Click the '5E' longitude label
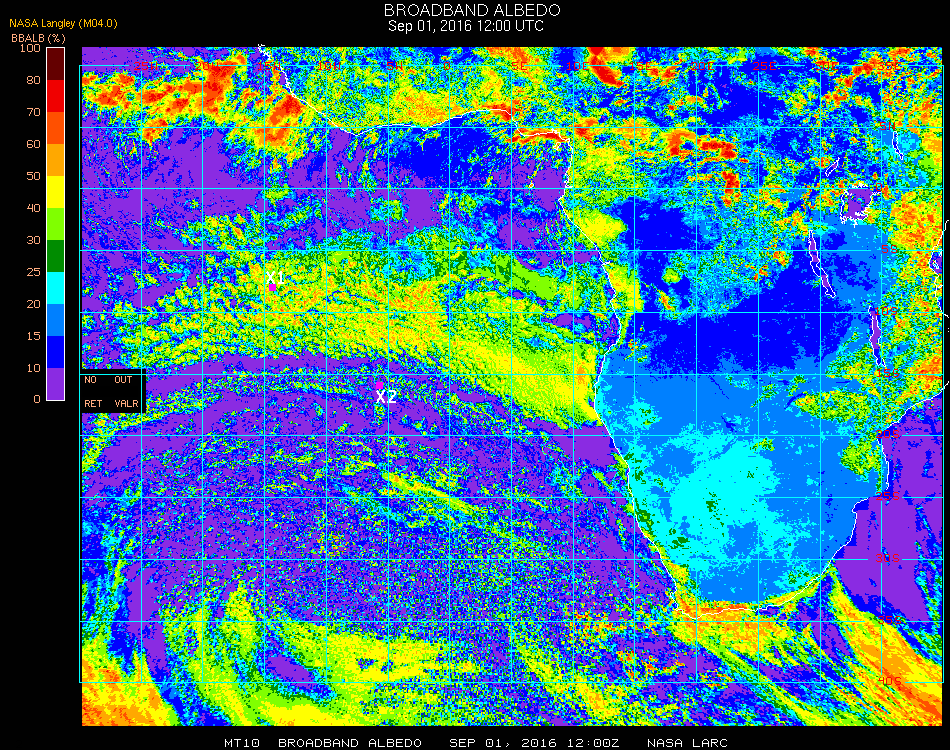Screen dimensions: 950x750 (x=519, y=66)
